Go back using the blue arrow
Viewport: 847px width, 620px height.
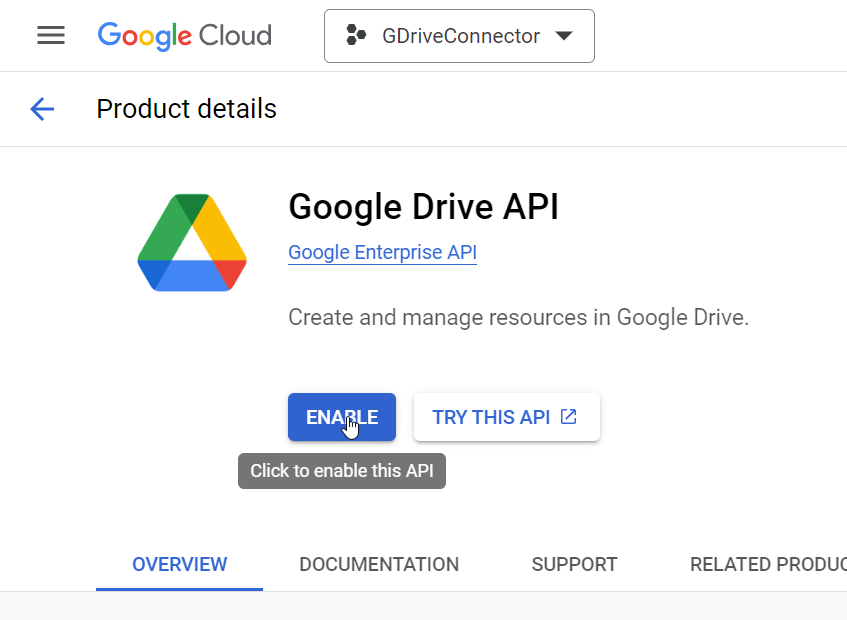(42, 109)
